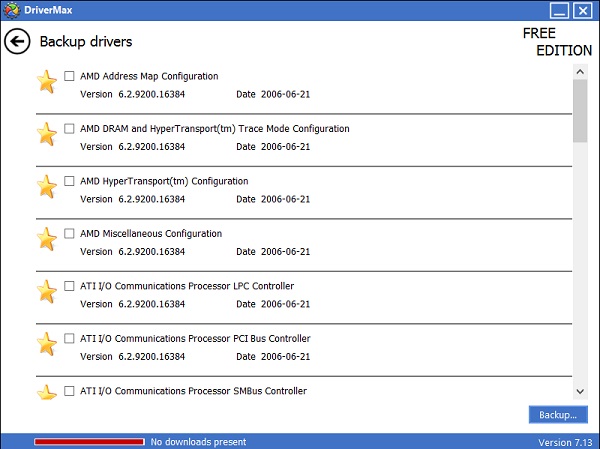
Task: Click date 2006-06-21 of ATI PCI Bus Controller
Action: point(285,356)
